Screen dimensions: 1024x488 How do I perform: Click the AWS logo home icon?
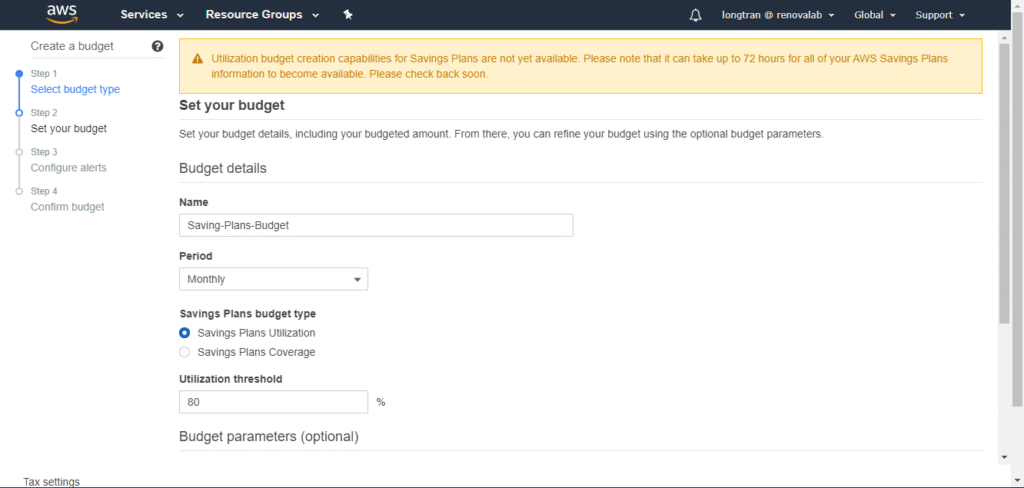point(63,14)
